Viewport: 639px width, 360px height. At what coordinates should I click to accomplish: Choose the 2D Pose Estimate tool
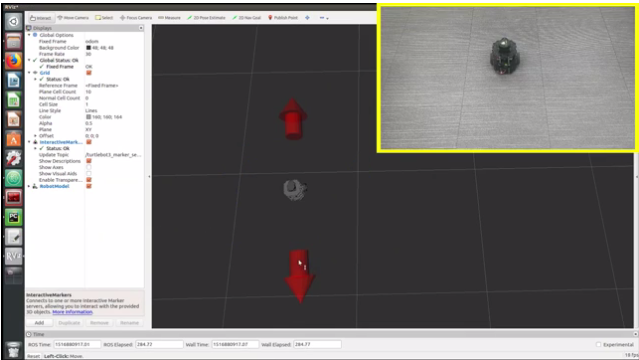[x=206, y=18]
